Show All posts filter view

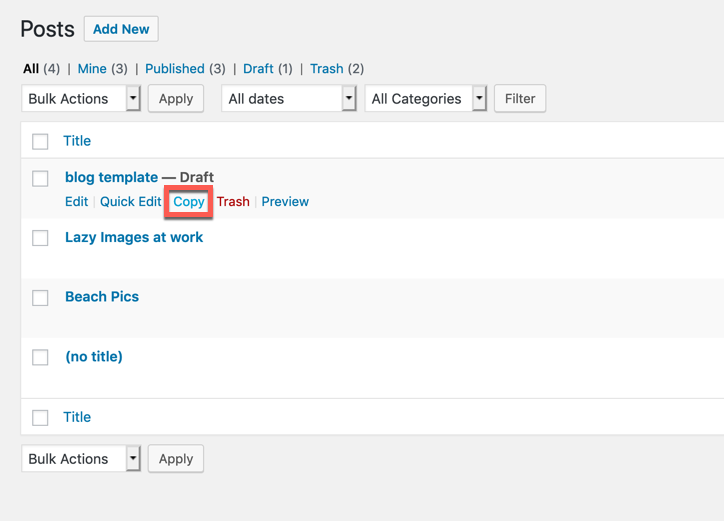point(31,69)
